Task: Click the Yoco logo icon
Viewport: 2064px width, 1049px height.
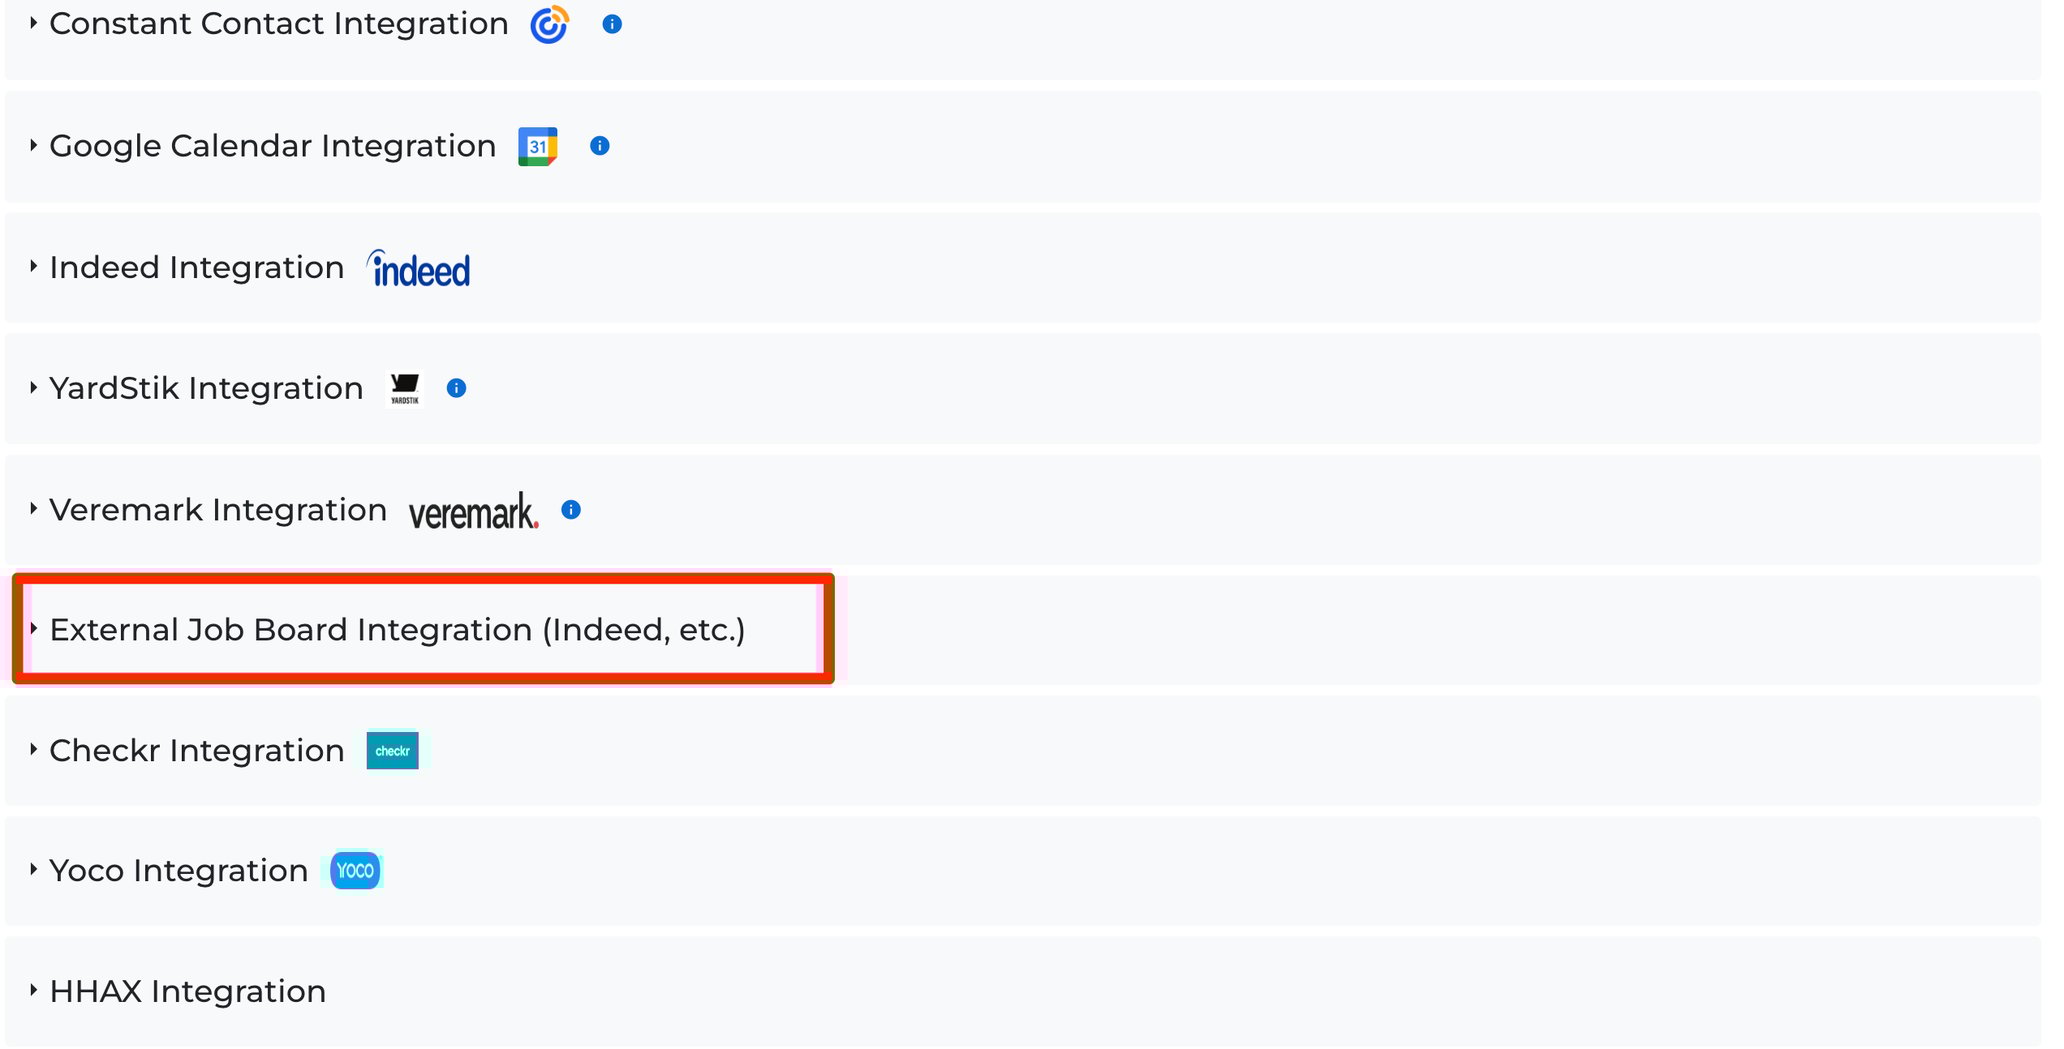Action: [355, 870]
